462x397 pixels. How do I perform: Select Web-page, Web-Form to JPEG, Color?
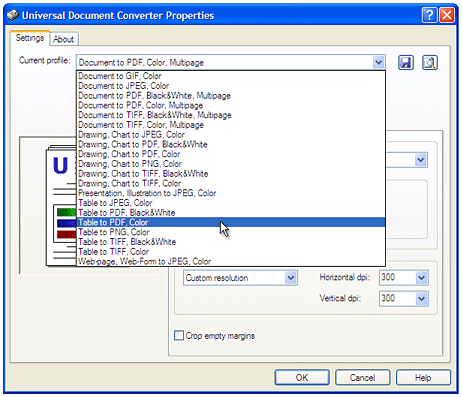231,261
